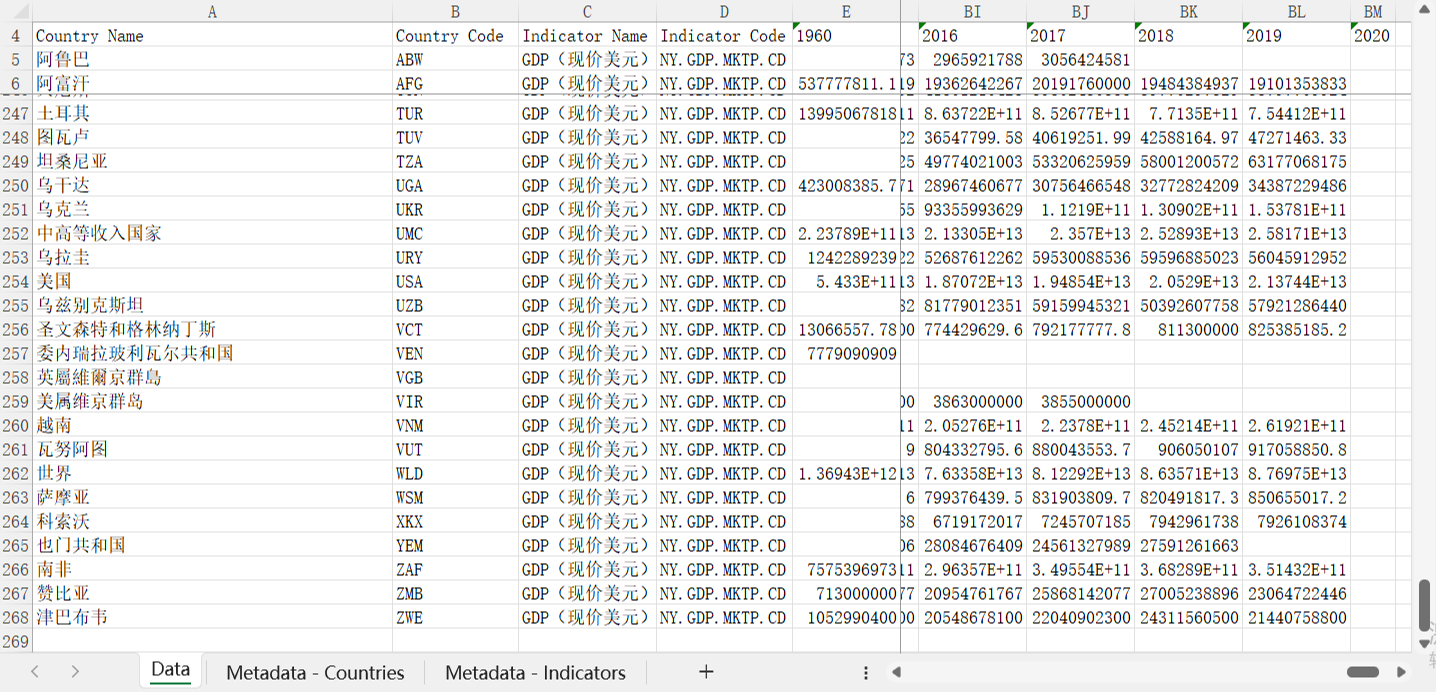The height and width of the screenshot is (693, 1436).
Task: Select the "Country Name" header cell
Action: pos(212,36)
